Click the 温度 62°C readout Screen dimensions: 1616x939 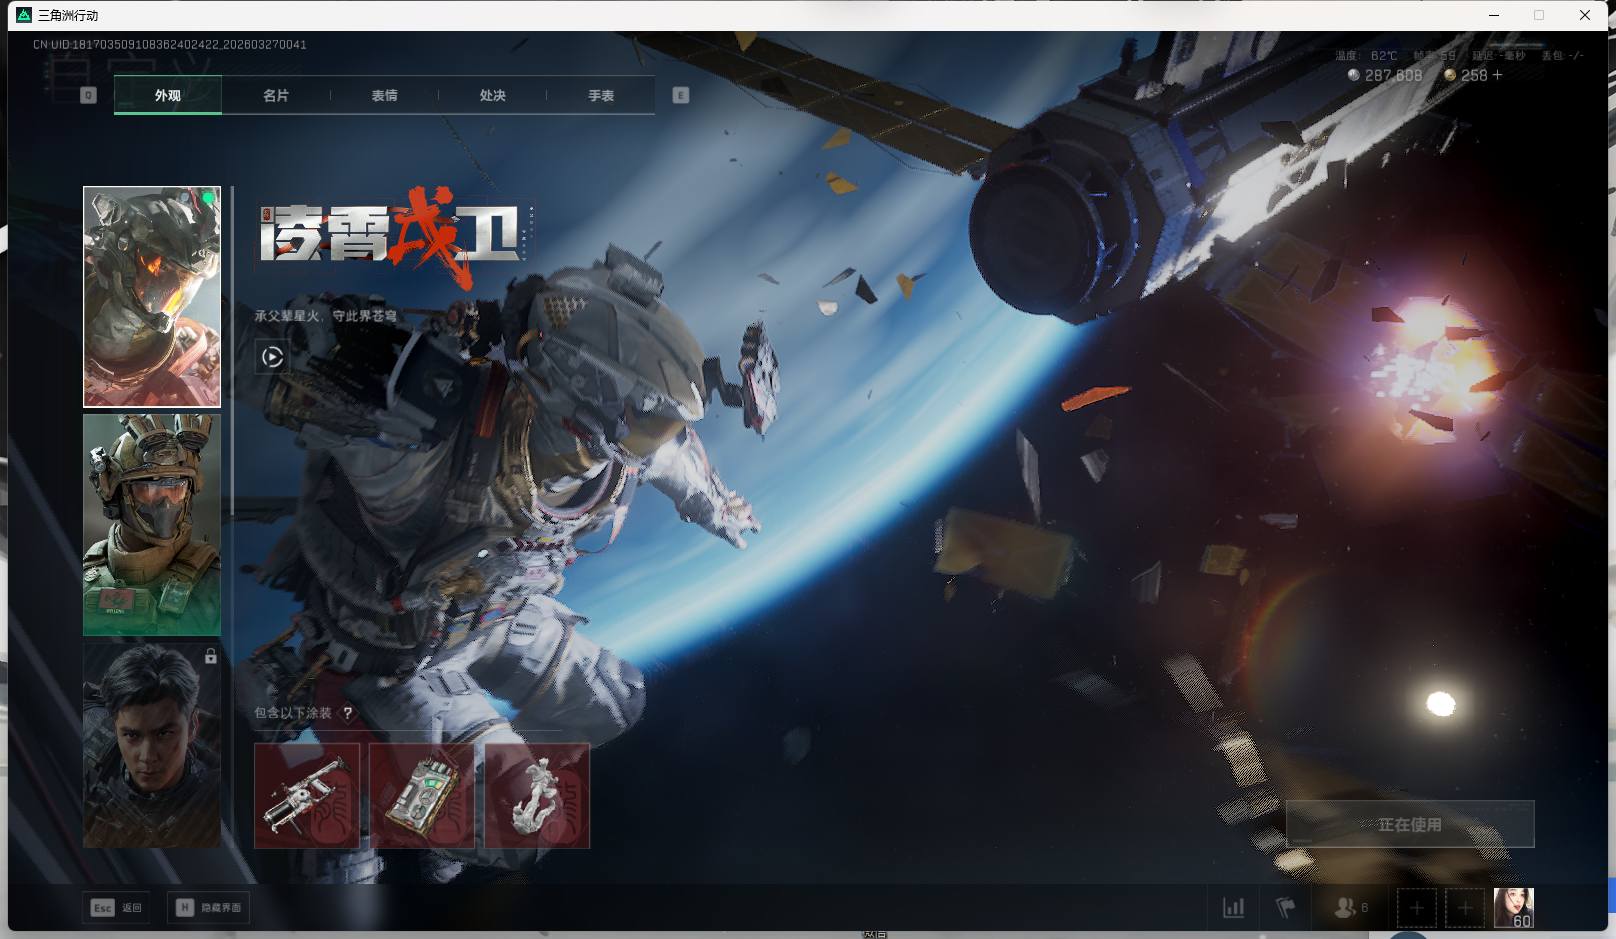(x=1366, y=56)
